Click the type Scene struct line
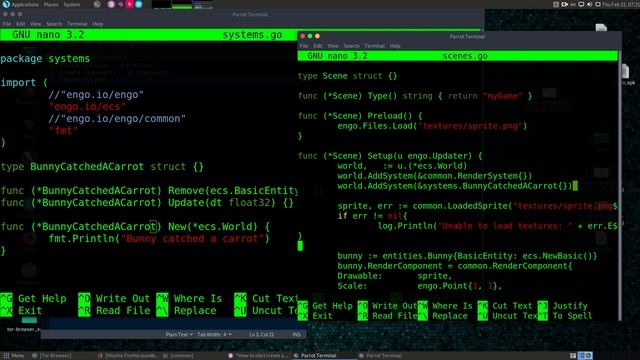 pos(347,76)
